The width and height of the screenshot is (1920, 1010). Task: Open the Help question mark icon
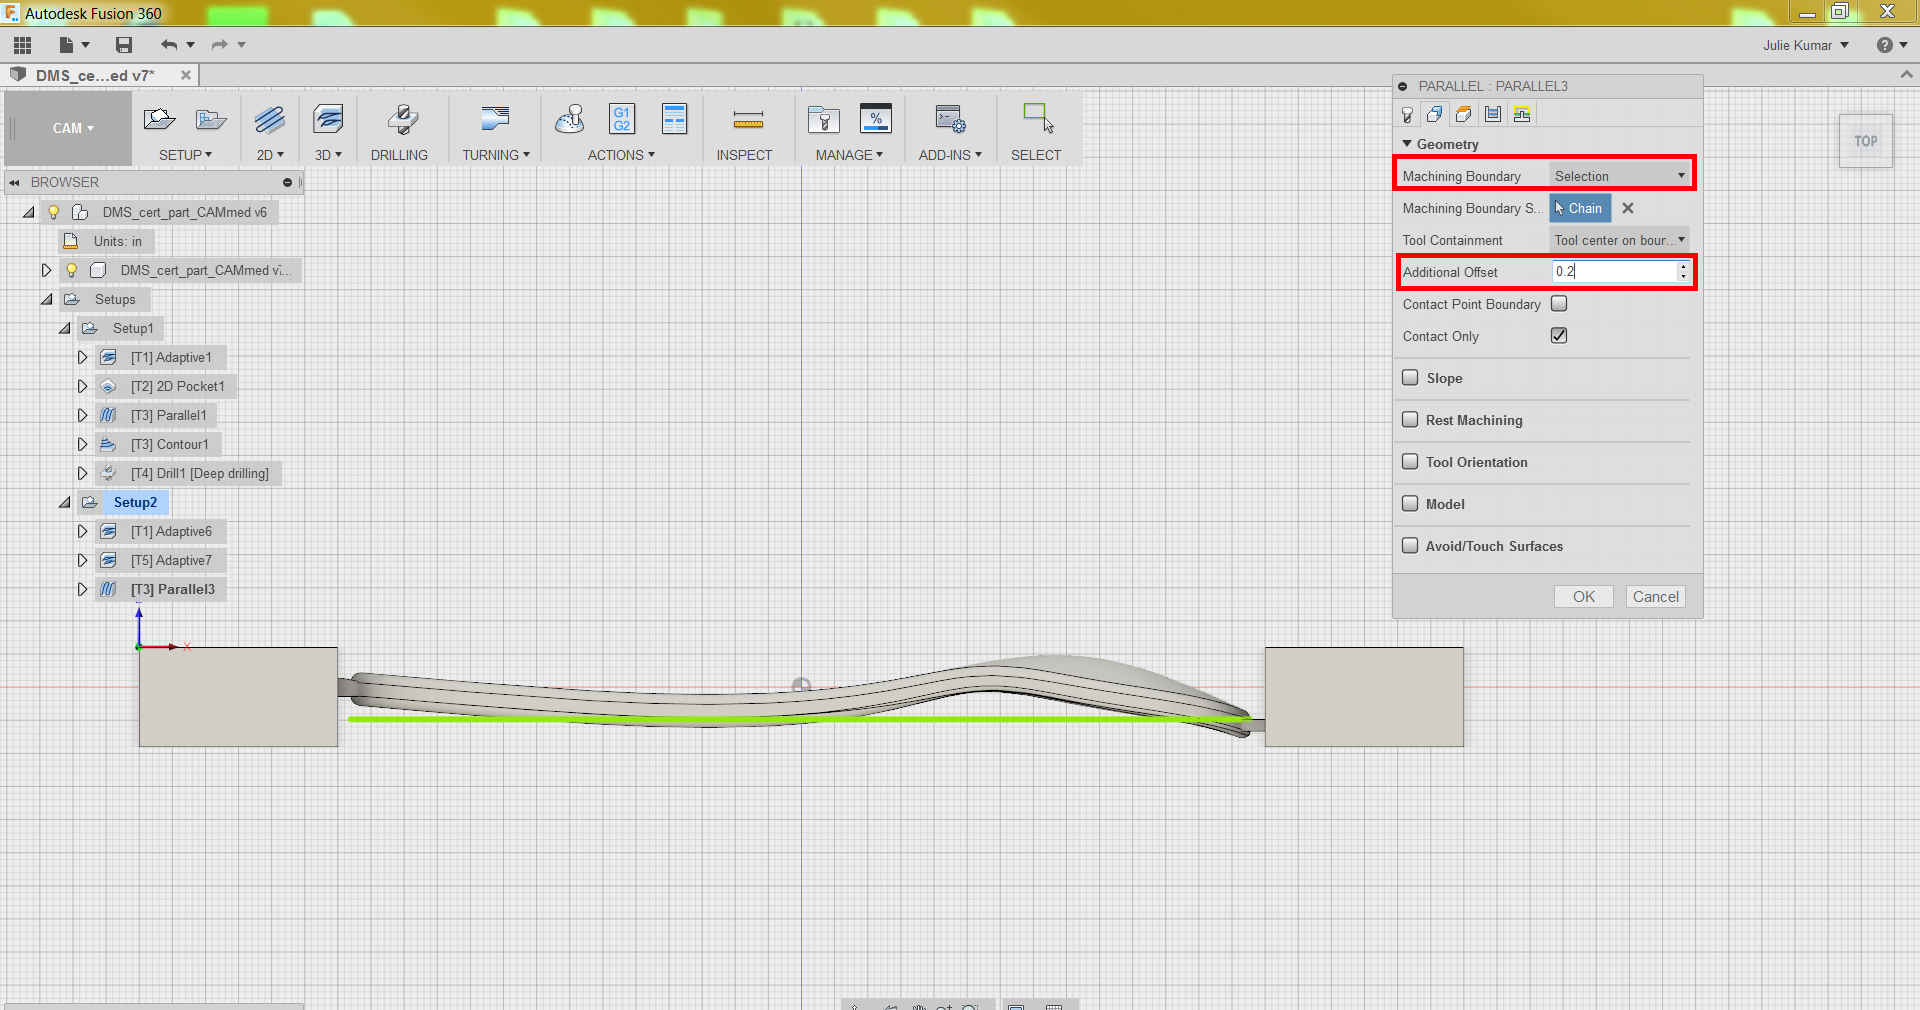1884,45
